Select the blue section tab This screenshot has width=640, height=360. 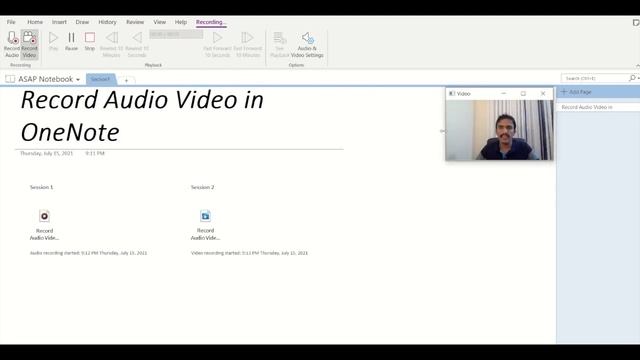pos(101,79)
